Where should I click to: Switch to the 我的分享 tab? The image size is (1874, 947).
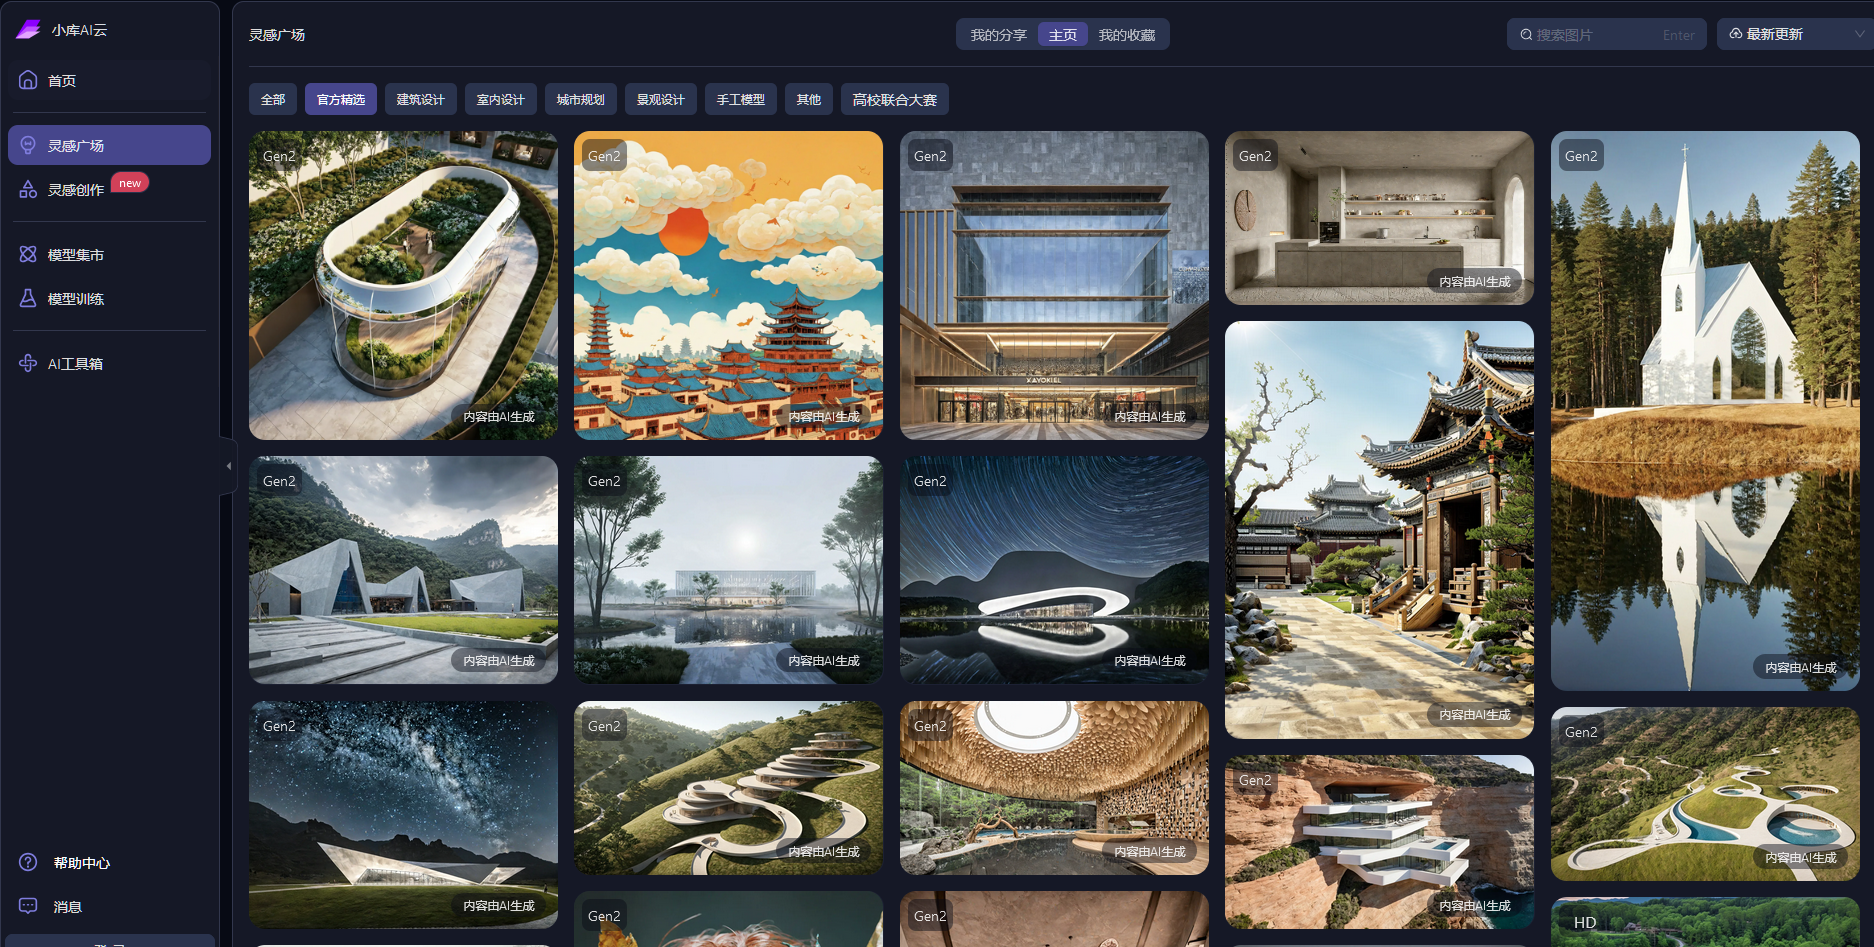tap(998, 35)
